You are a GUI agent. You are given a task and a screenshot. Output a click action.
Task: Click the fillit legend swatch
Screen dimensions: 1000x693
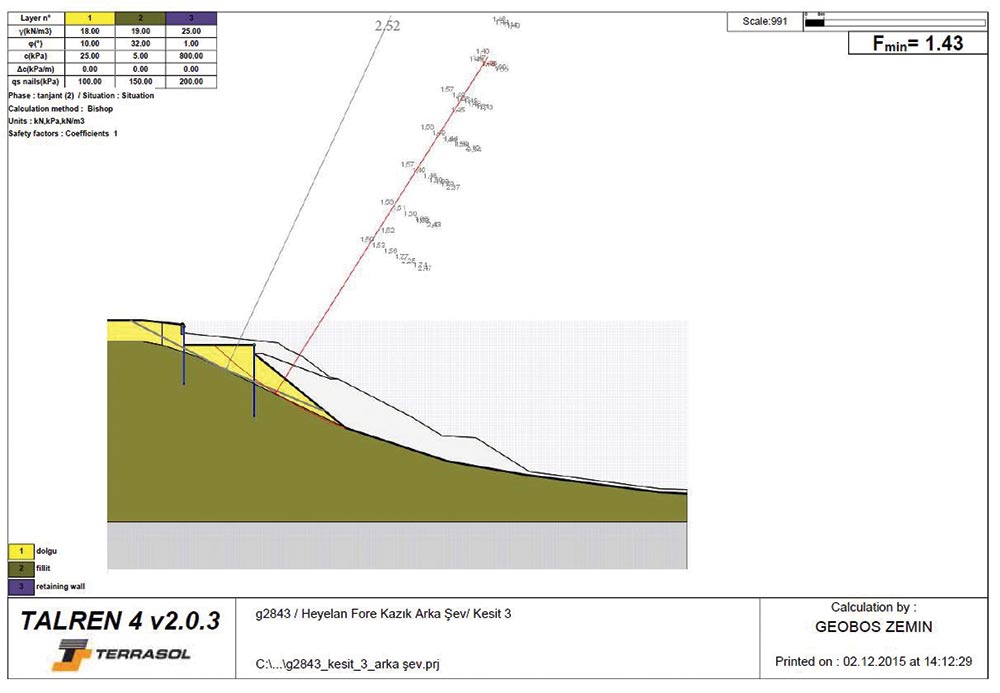pos(18,568)
